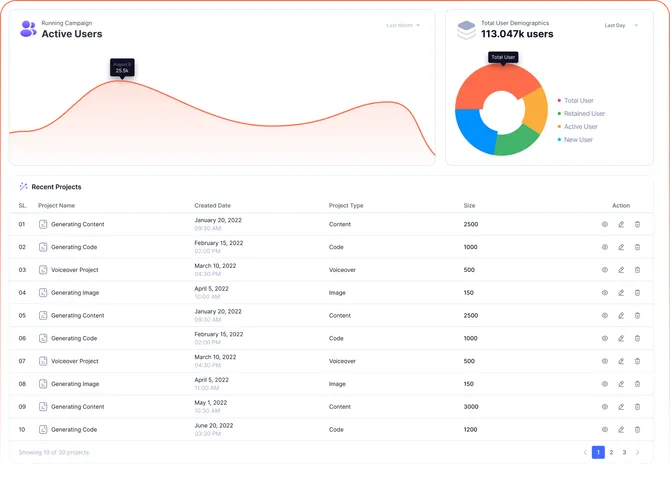Screen dimensions: 670x480
Task: View project 01 via the eye icon
Action: click(x=605, y=224)
